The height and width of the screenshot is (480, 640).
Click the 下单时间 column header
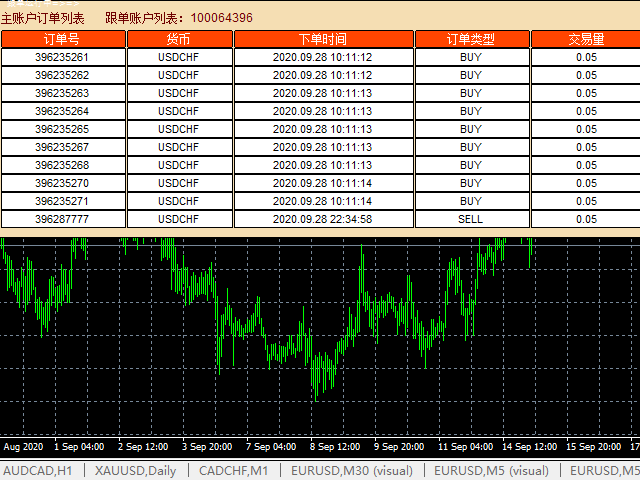point(324,39)
